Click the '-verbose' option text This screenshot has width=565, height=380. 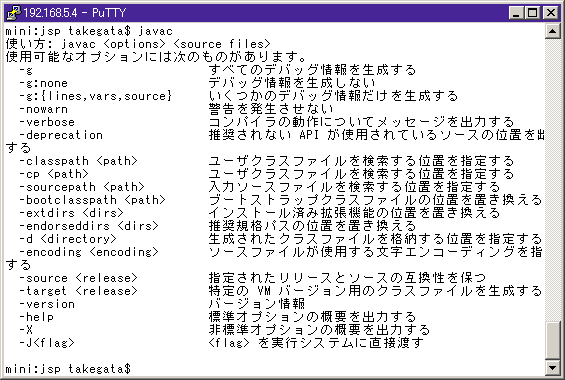click(47, 122)
